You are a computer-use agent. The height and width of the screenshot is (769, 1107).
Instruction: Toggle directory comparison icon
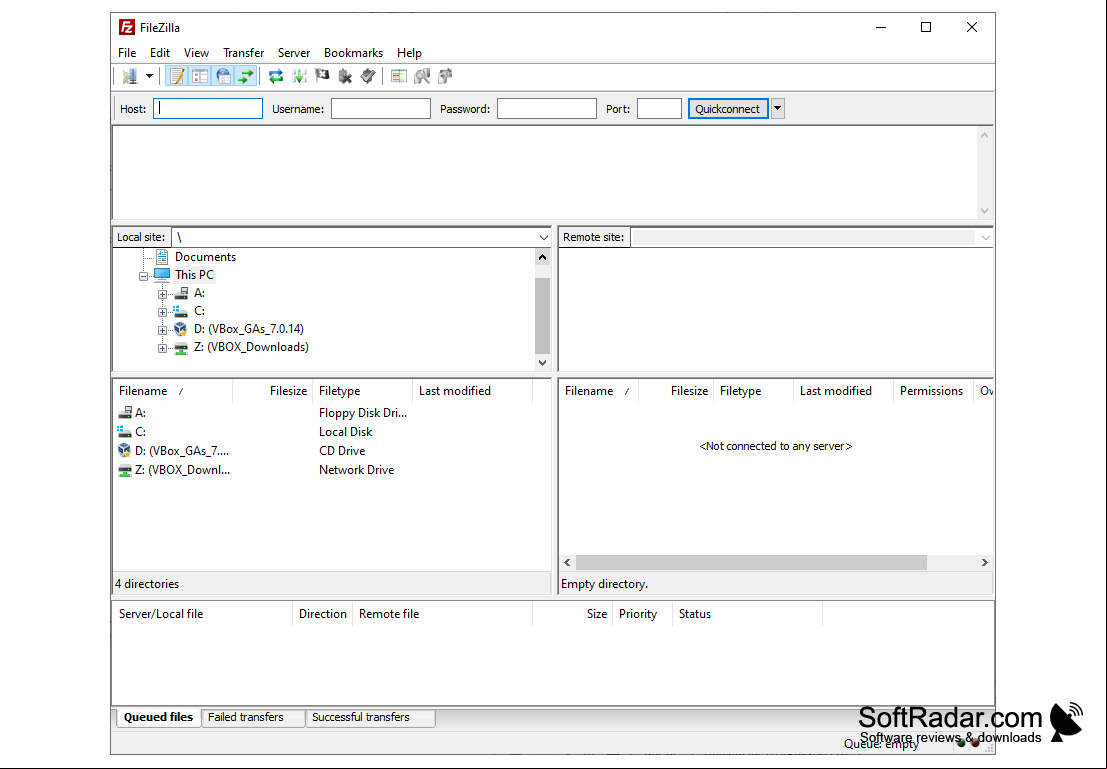point(422,76)
